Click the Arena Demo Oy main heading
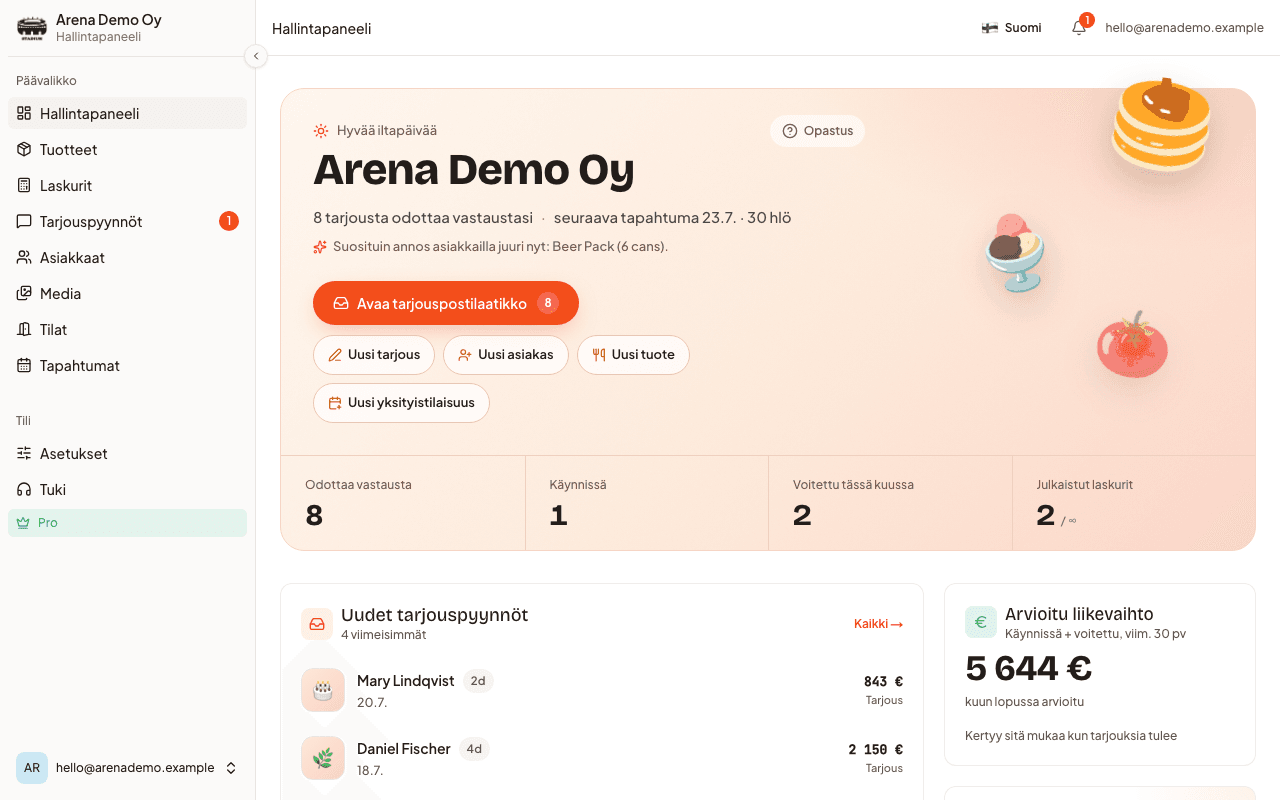This screenshot has height=800, width=1280. pyautogui.click(x=474, y=171)
